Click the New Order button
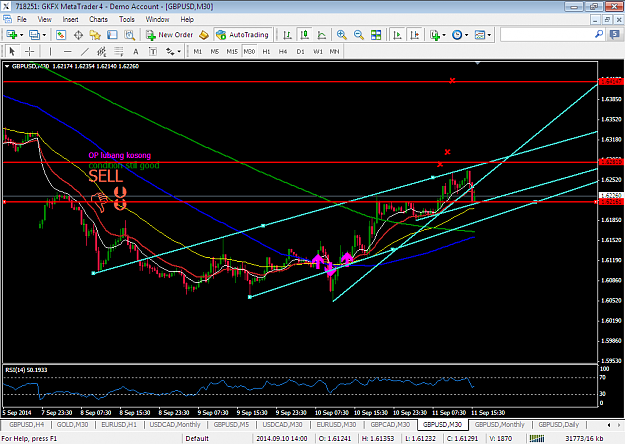Viewport: 625px width, 444px height. pyautogui.click(x=169, y=35)
